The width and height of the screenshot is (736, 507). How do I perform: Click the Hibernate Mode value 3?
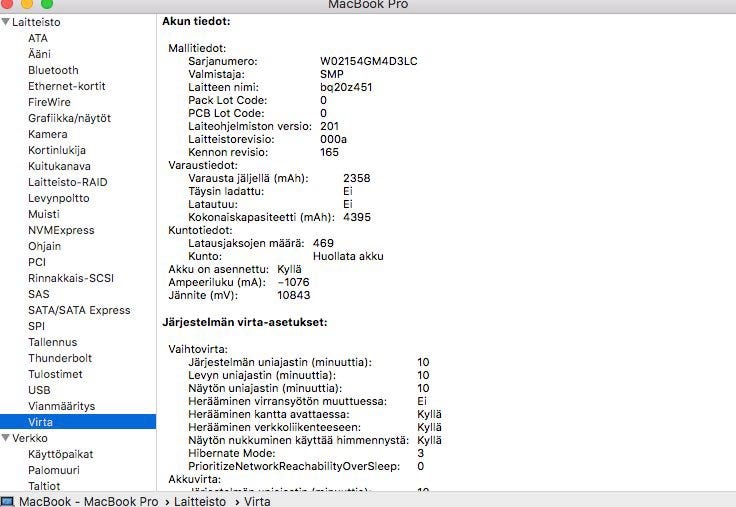coord(421,453)
